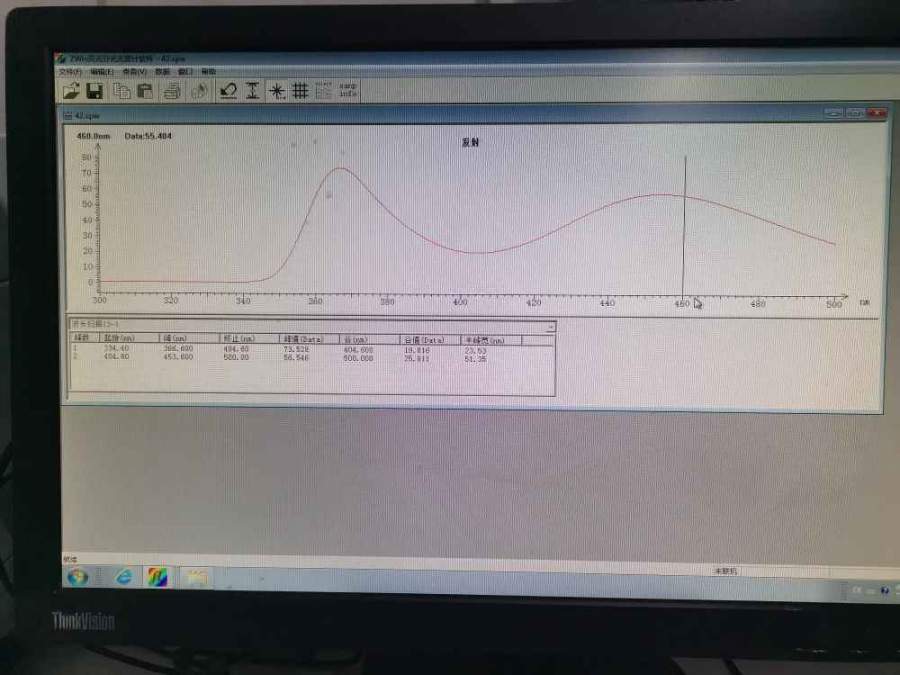Click the Open file toolbar icon
The height and width of the screenshot is (675, 900).
[71, 90]
